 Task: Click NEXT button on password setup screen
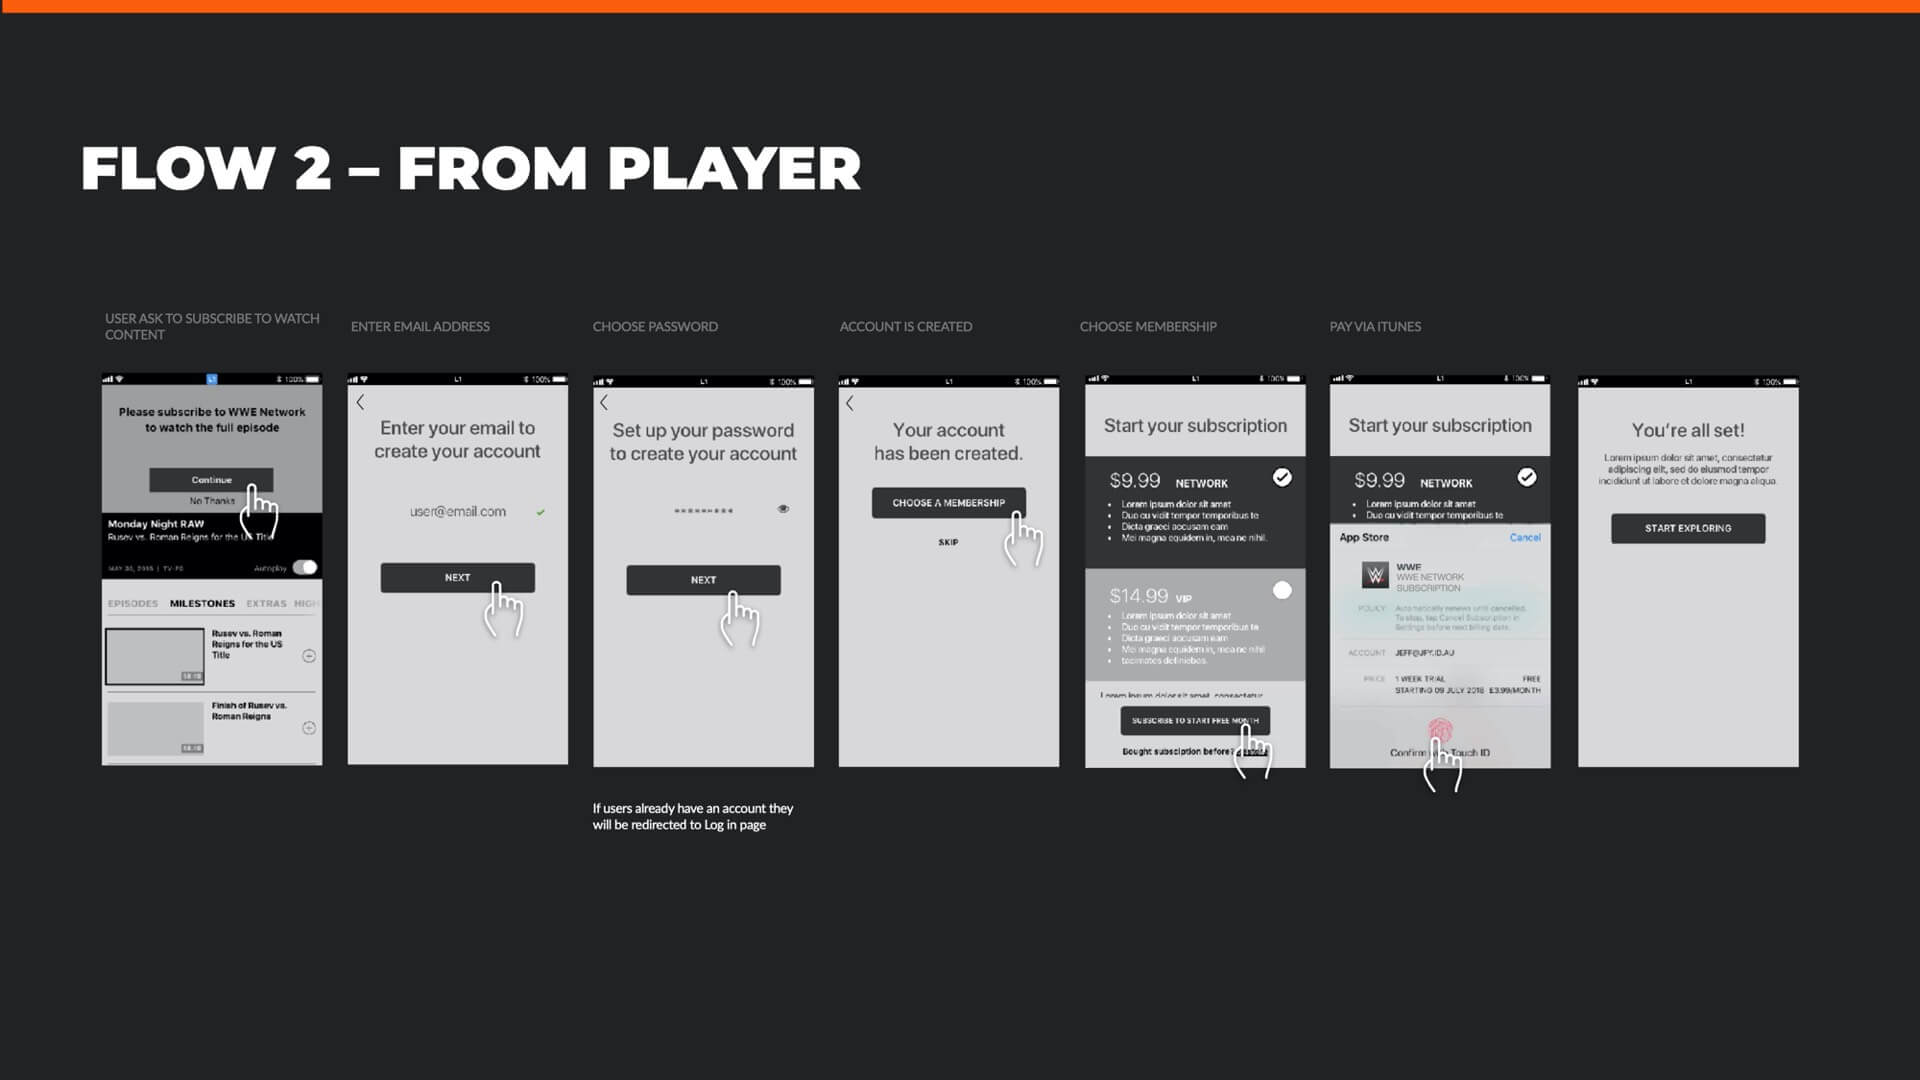(x=703, y=579)
